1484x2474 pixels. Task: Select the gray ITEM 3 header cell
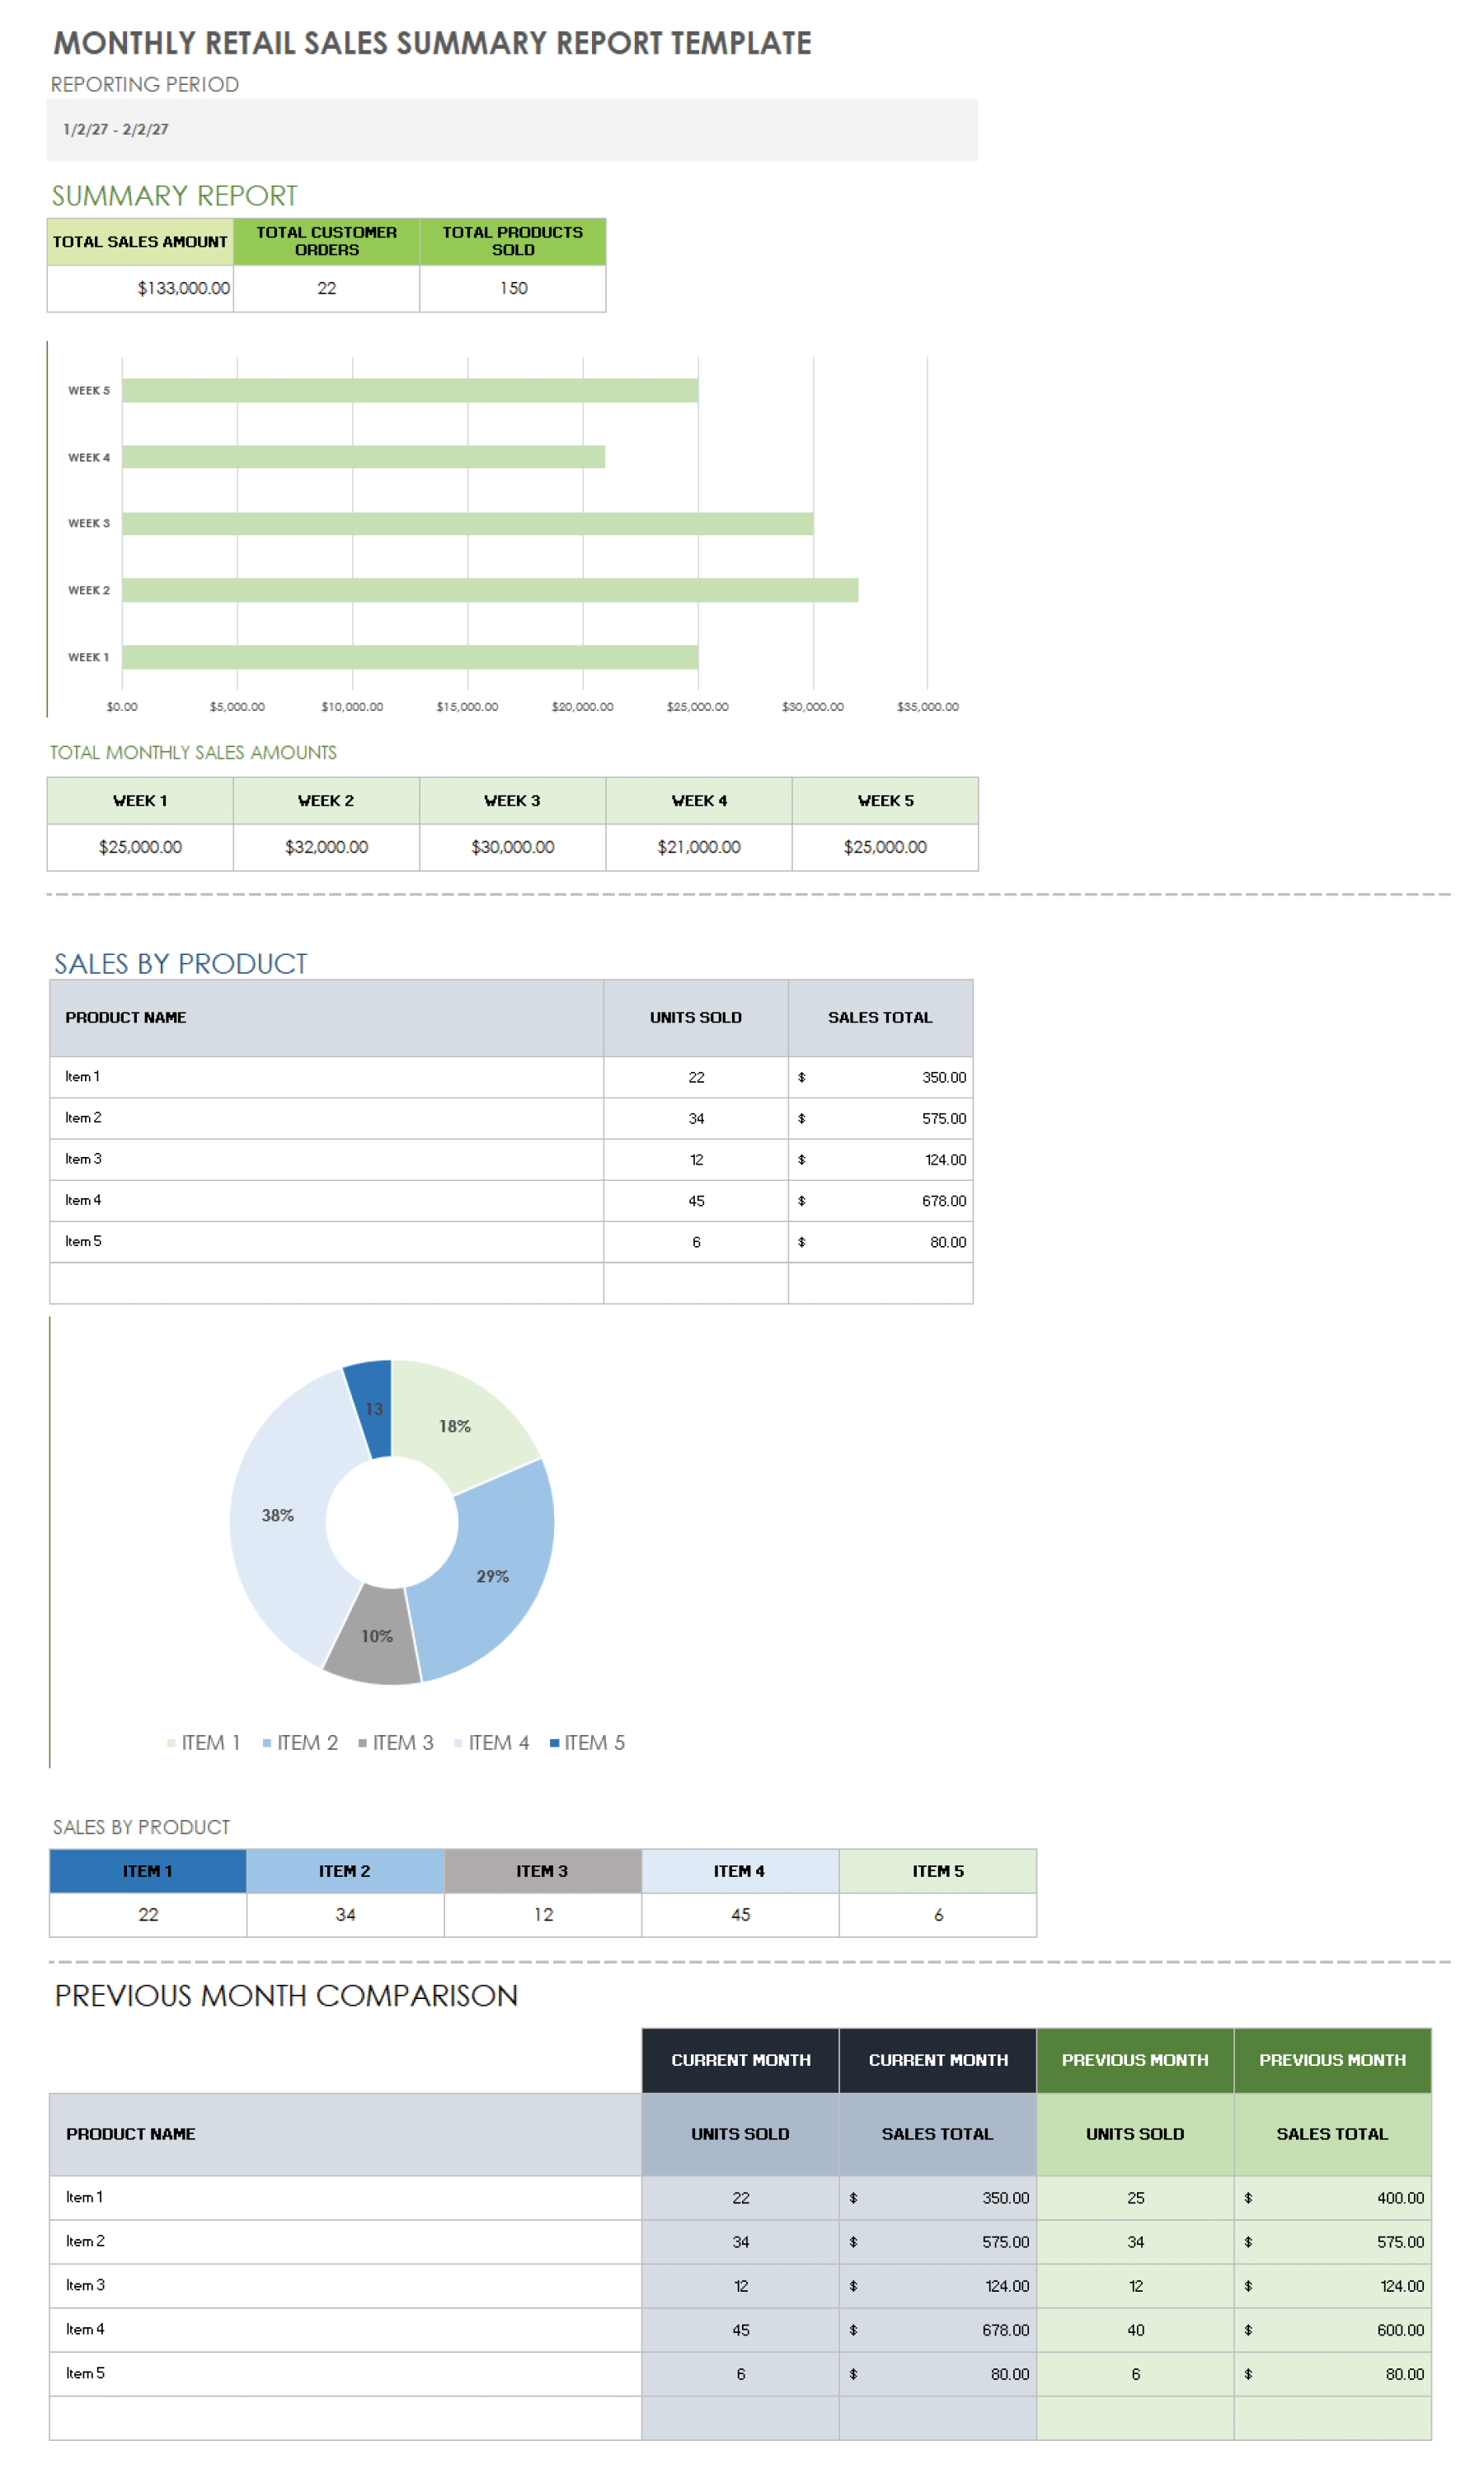(542, 1870)
